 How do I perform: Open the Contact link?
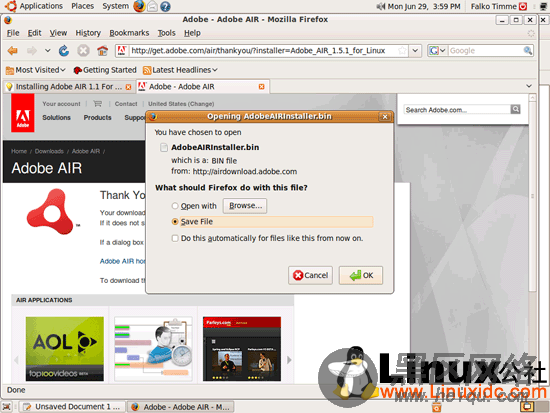126,104
